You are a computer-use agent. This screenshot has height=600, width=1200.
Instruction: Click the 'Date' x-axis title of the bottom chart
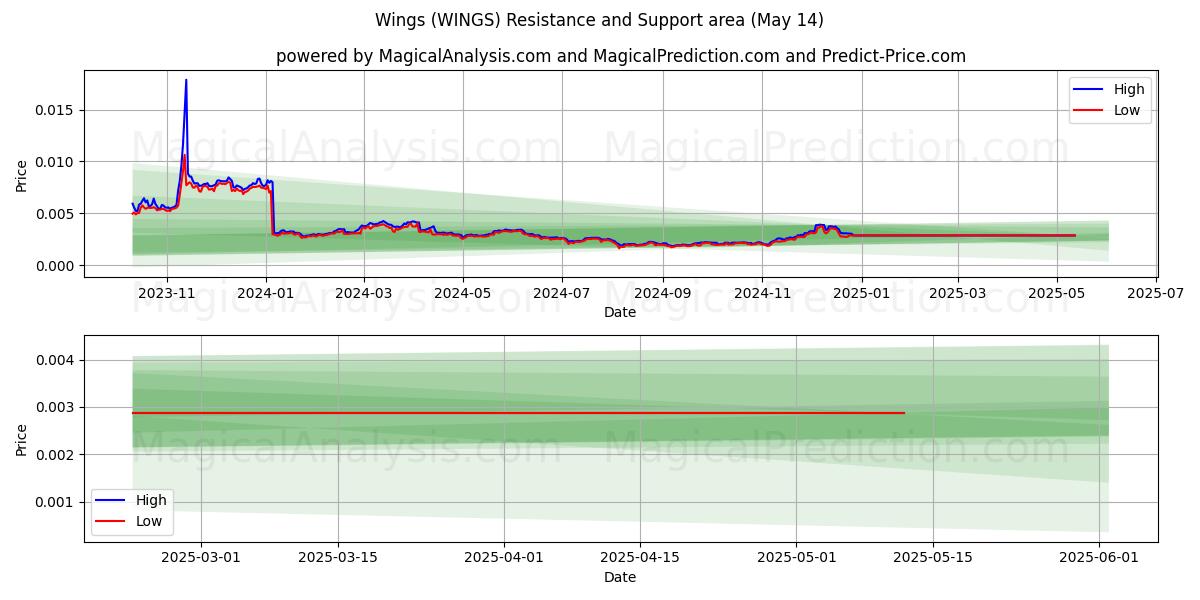click(x=620, y=578)
